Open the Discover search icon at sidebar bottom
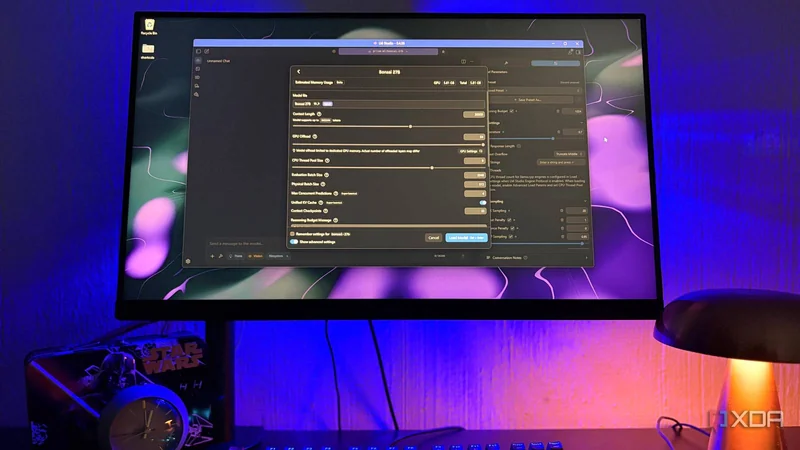The image size is (800, 450). 196,94
